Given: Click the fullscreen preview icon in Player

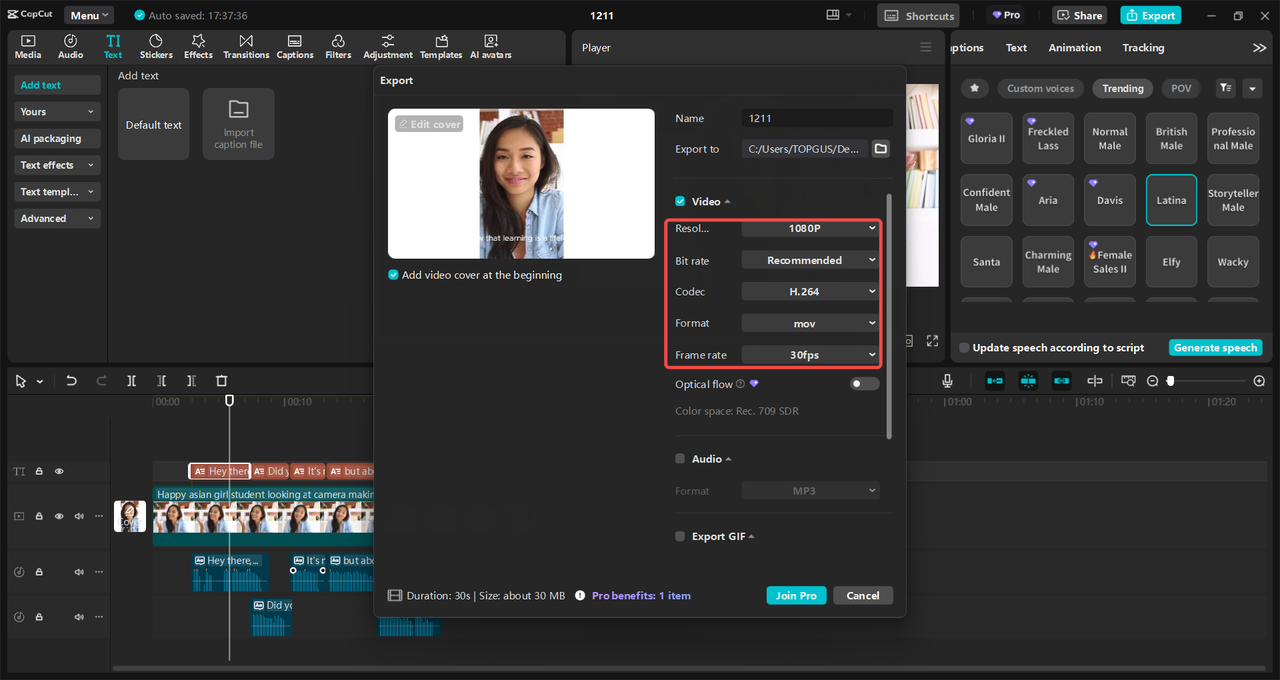Looking at the screenshot, I should 932,341.
